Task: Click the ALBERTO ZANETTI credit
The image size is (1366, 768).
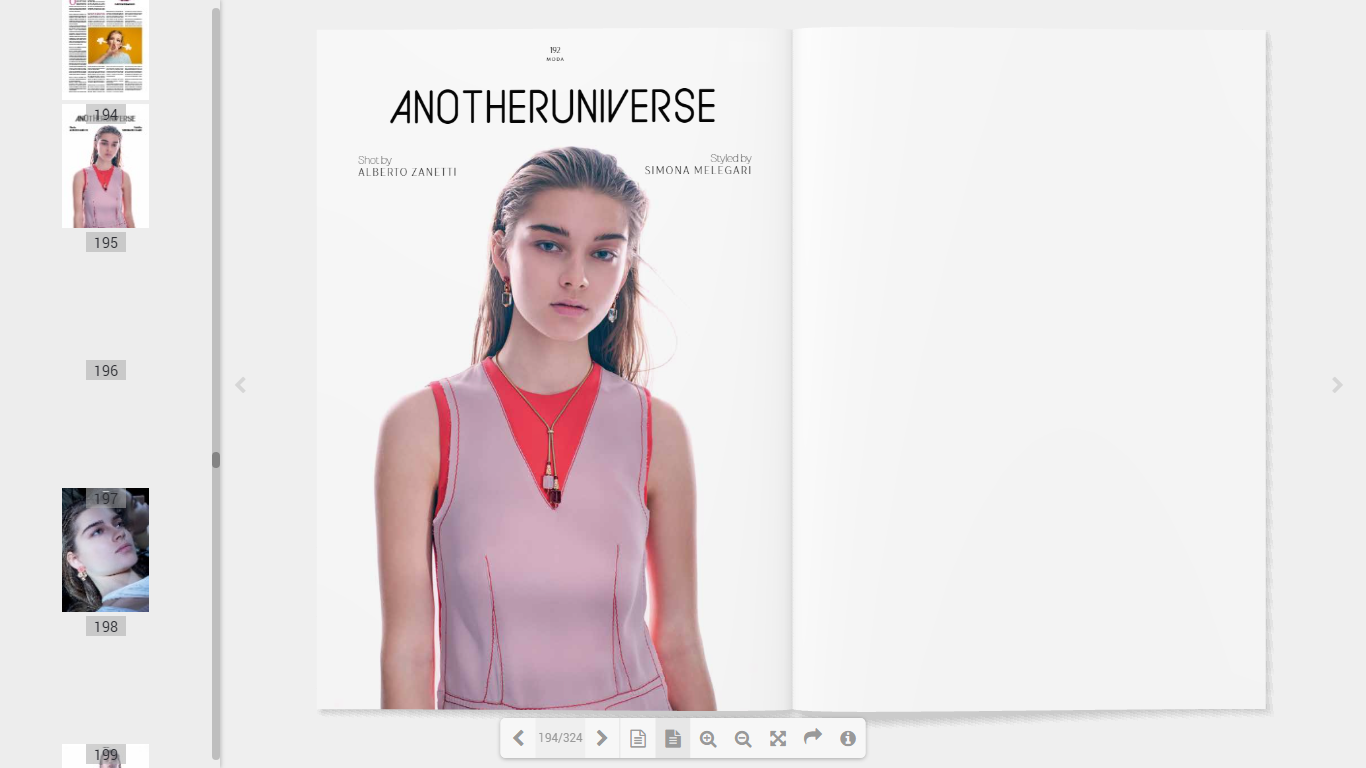Action: pyautogui.click(x=407, y=172)
